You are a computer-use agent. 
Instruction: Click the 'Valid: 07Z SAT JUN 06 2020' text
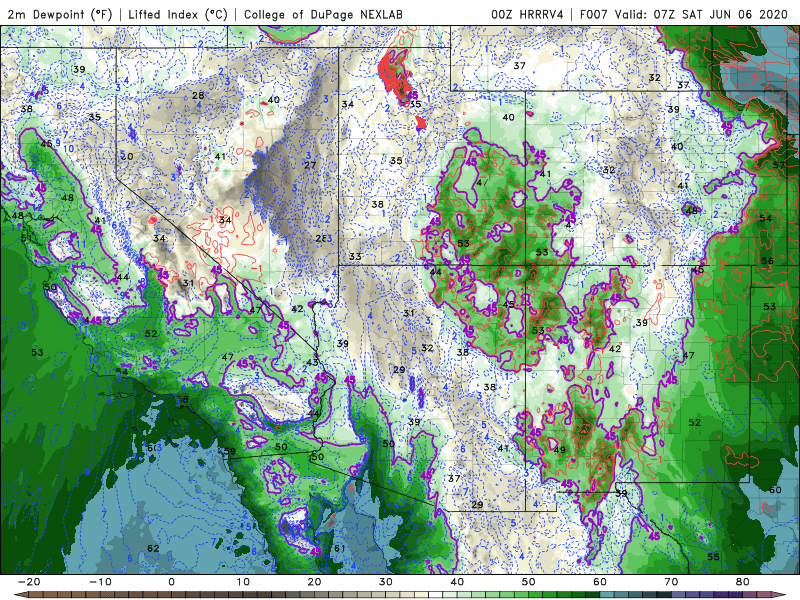tap(701, 14)
